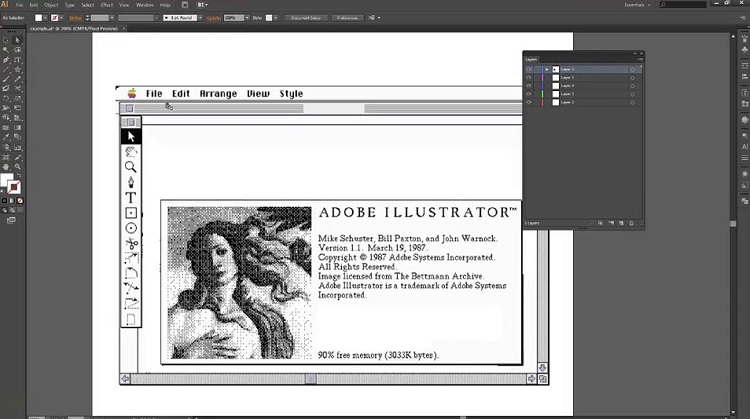
Task: Select the Selection tool black arrow
Action: (x=6, y=40)
